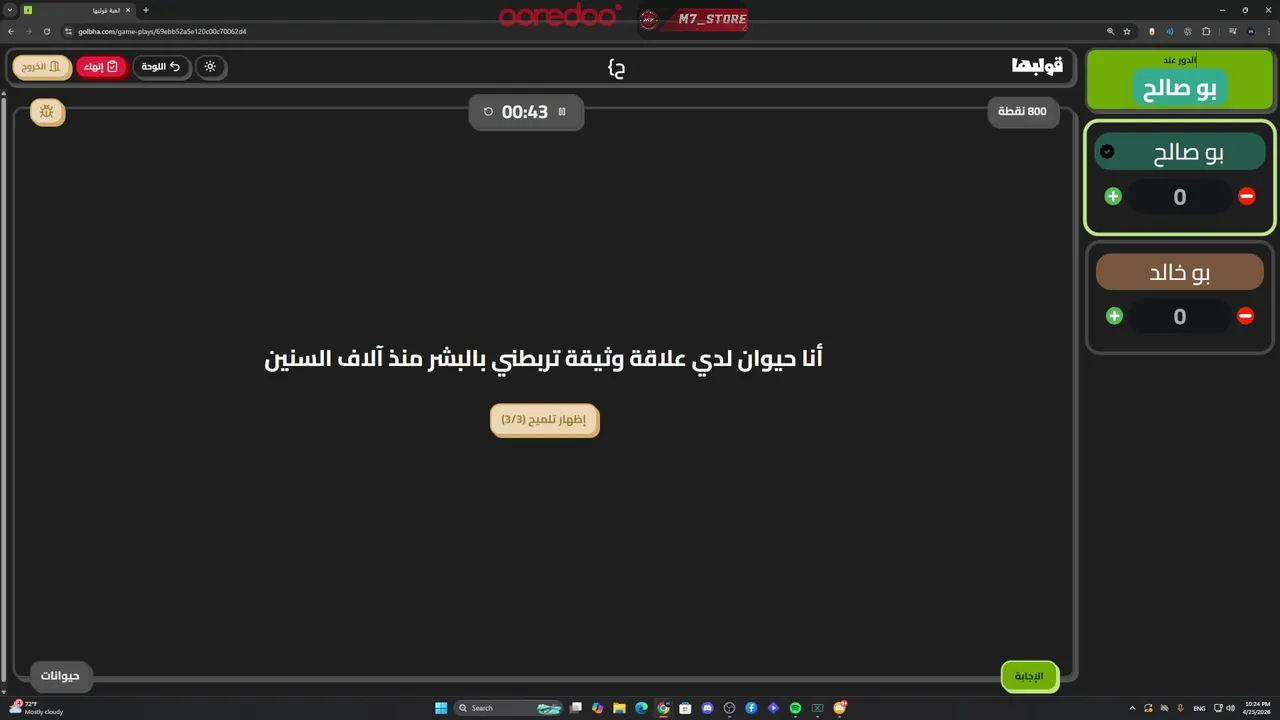Reset the timer with circular arrow
This screenshot has width=1280, height=720.
click(488, 112)
